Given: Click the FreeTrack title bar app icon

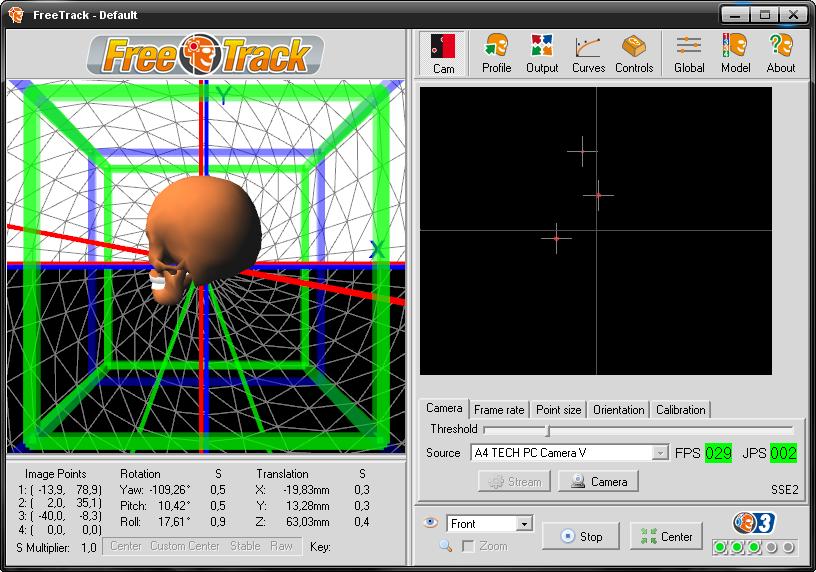Looking at the screenshot, I should 16,15.
